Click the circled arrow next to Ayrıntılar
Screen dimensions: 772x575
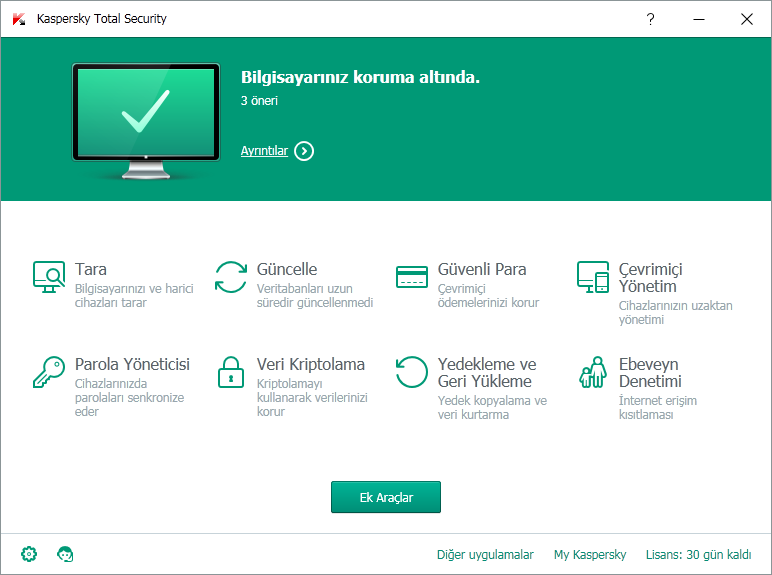[x=304, y=151]
